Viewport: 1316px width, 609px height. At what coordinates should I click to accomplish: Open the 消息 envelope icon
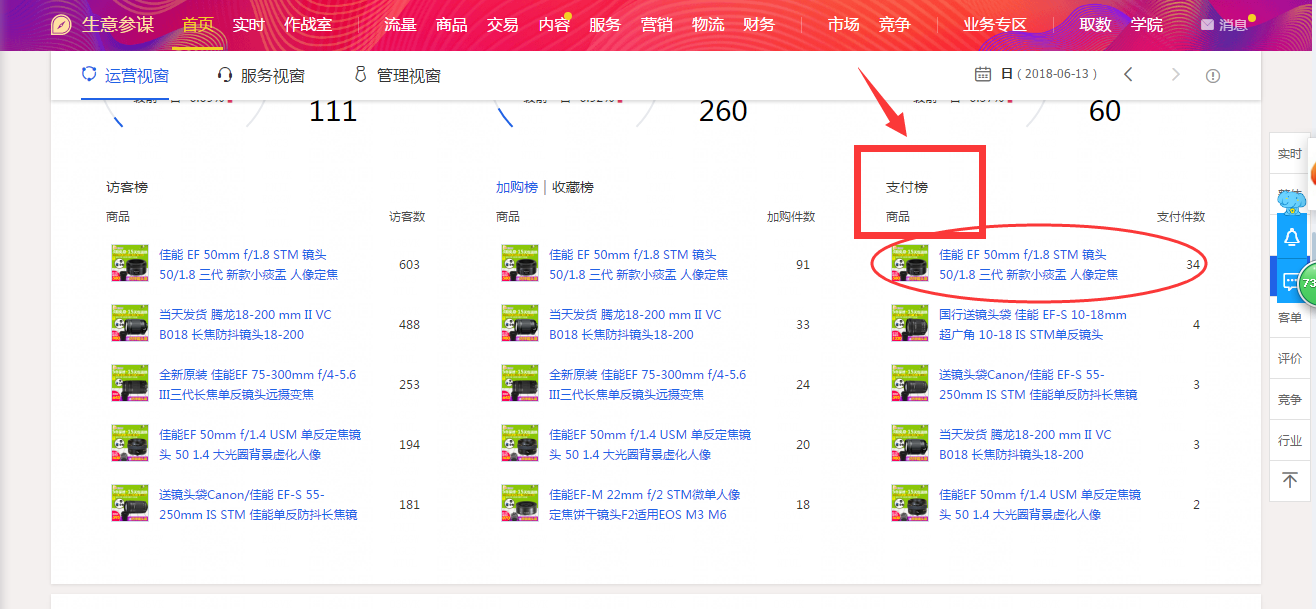point(1207,25)
